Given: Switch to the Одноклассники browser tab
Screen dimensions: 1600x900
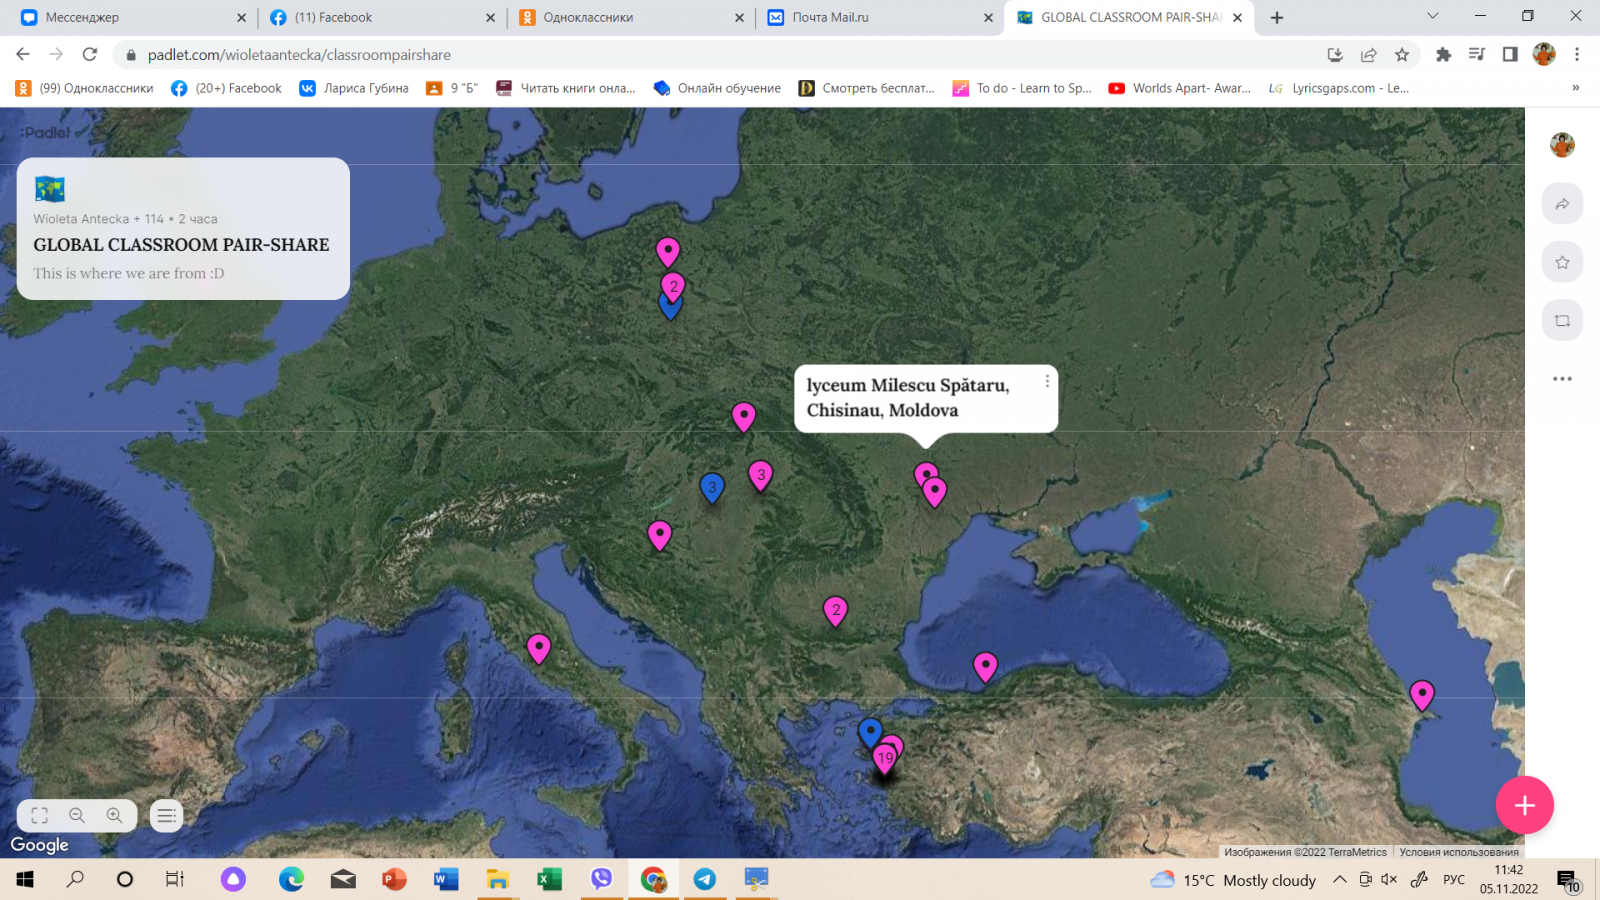Looking at the screenshot, I should click(x=588, y=17).
